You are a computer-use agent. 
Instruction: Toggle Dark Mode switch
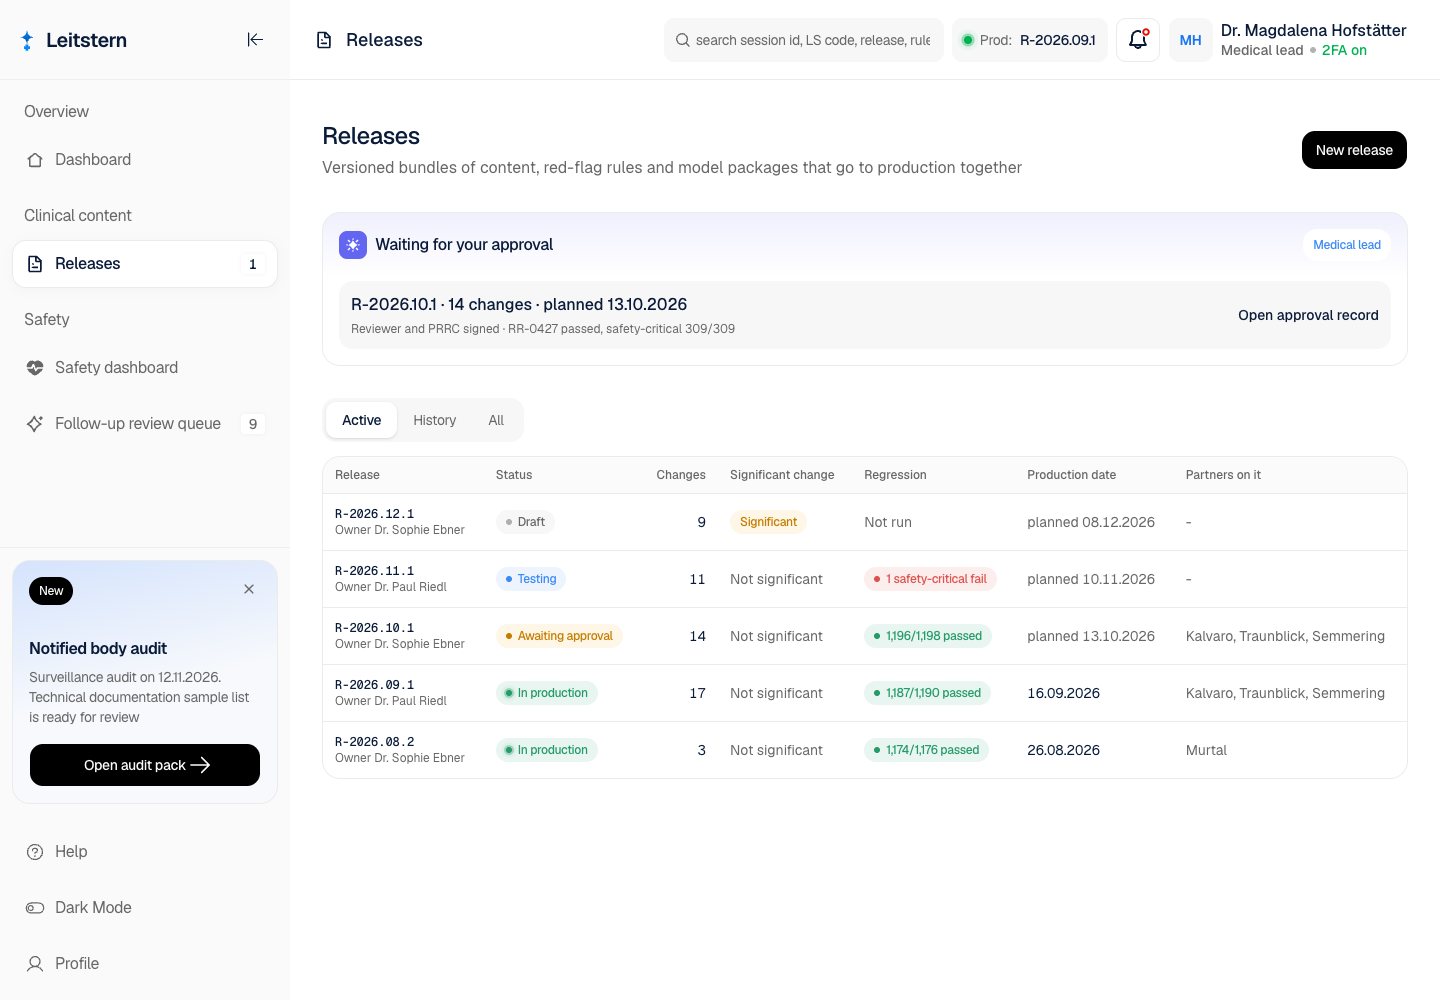(x=35, y=908)
